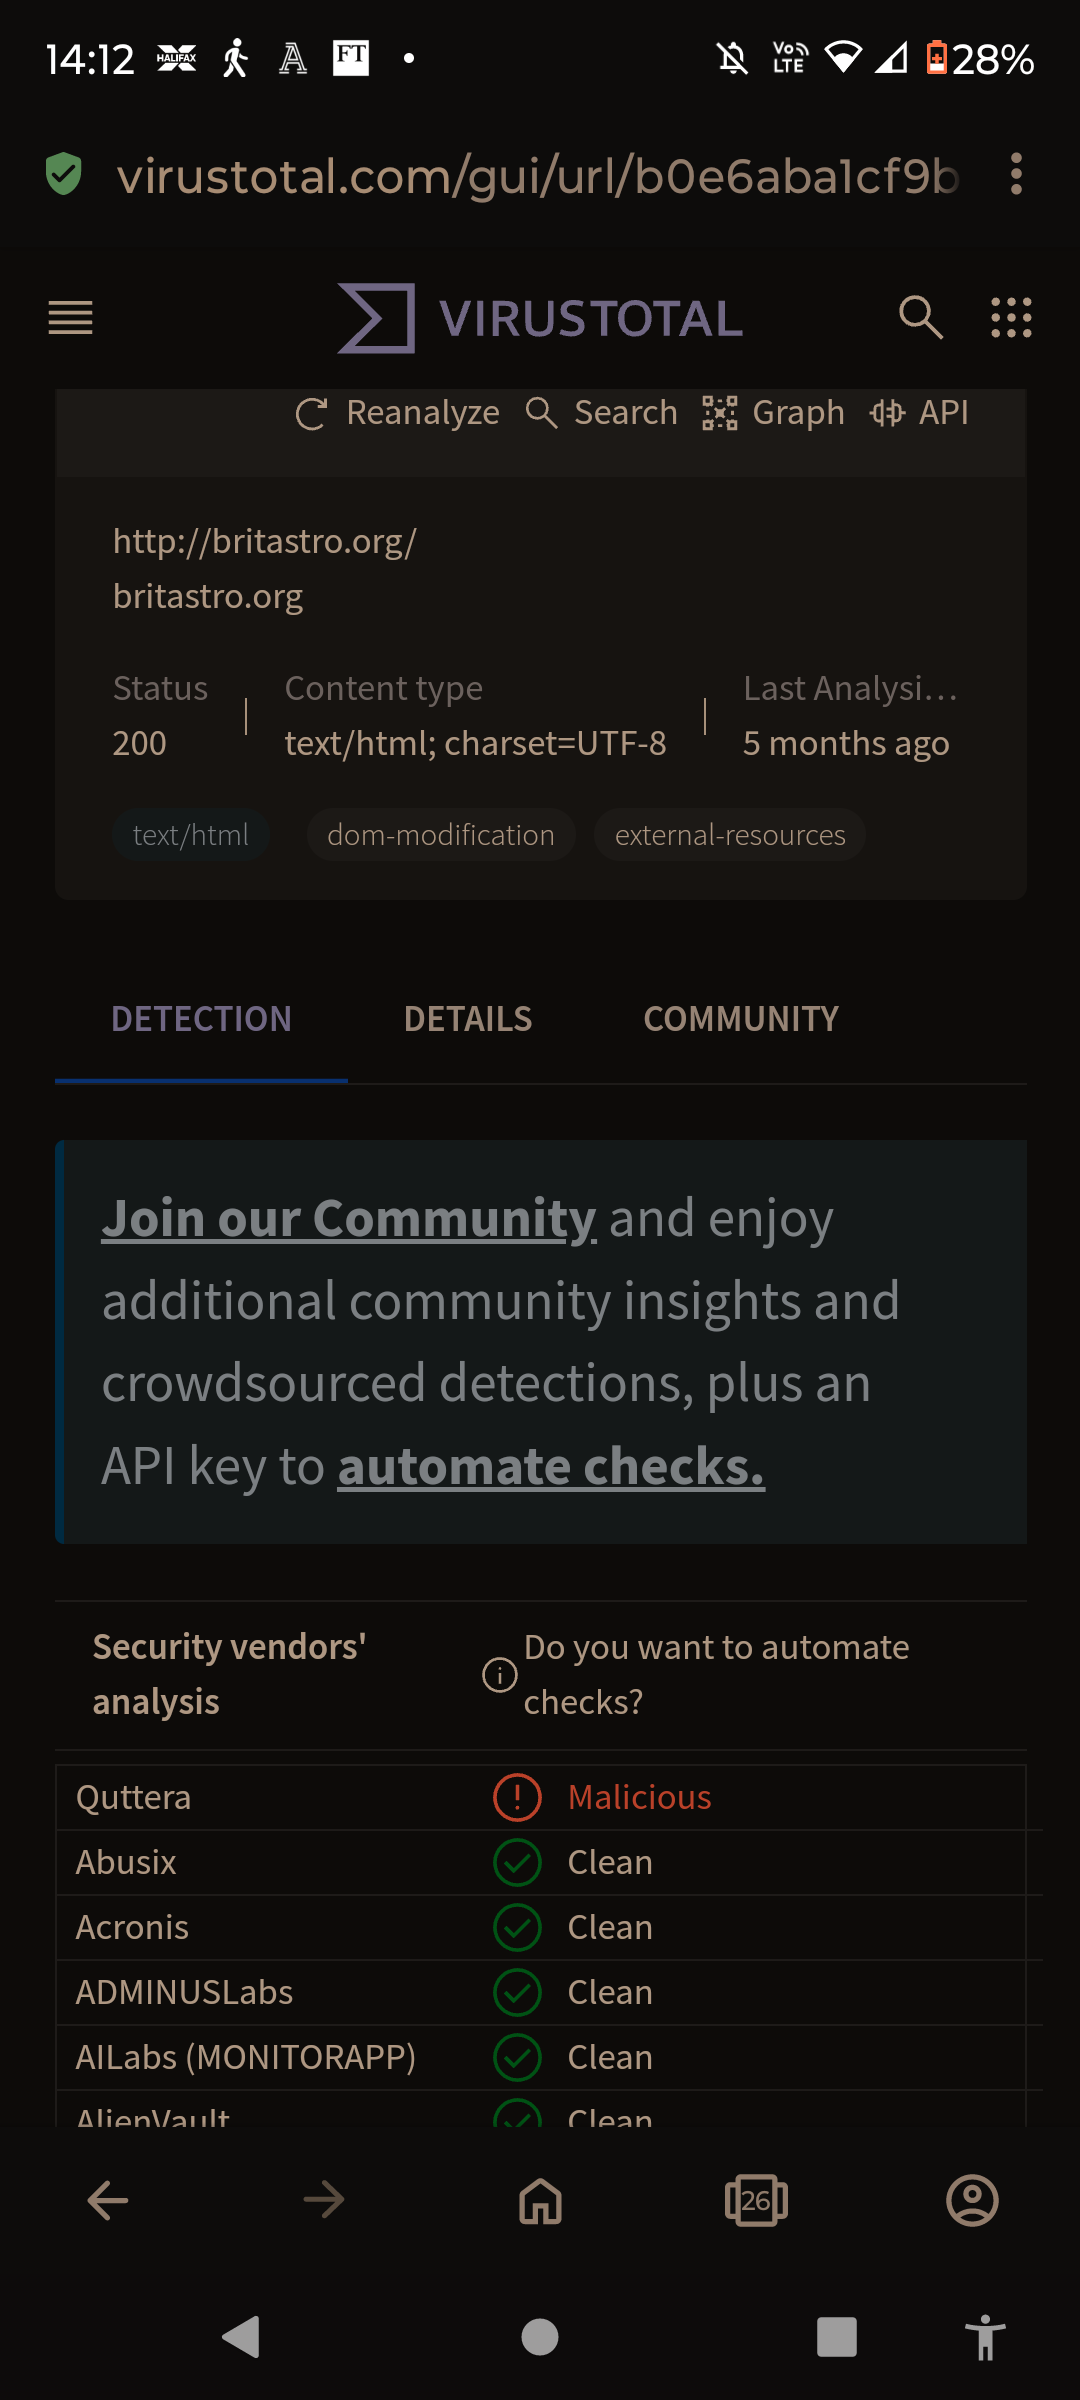Viewport: 1080px width, 2400px height.
Task: Follow the automate checks link
Action: pyautogui.click(x=551, y=1466)
